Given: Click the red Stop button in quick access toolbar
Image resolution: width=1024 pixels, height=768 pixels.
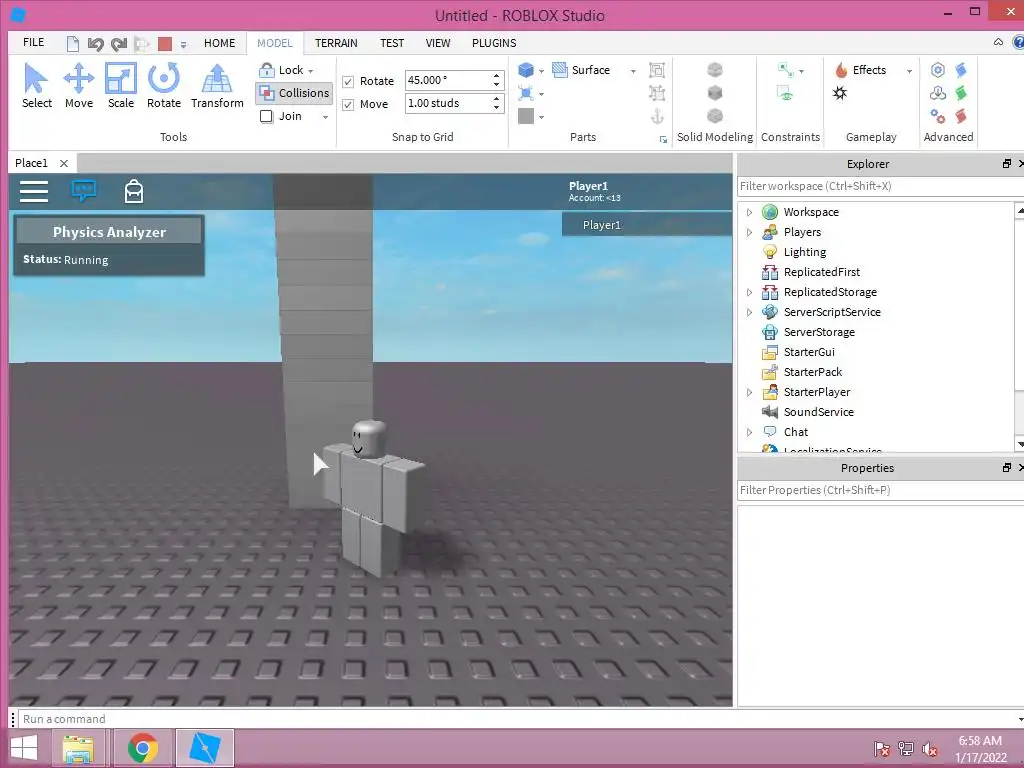Looking at the screenshot, I should click(x=165, y=44).
